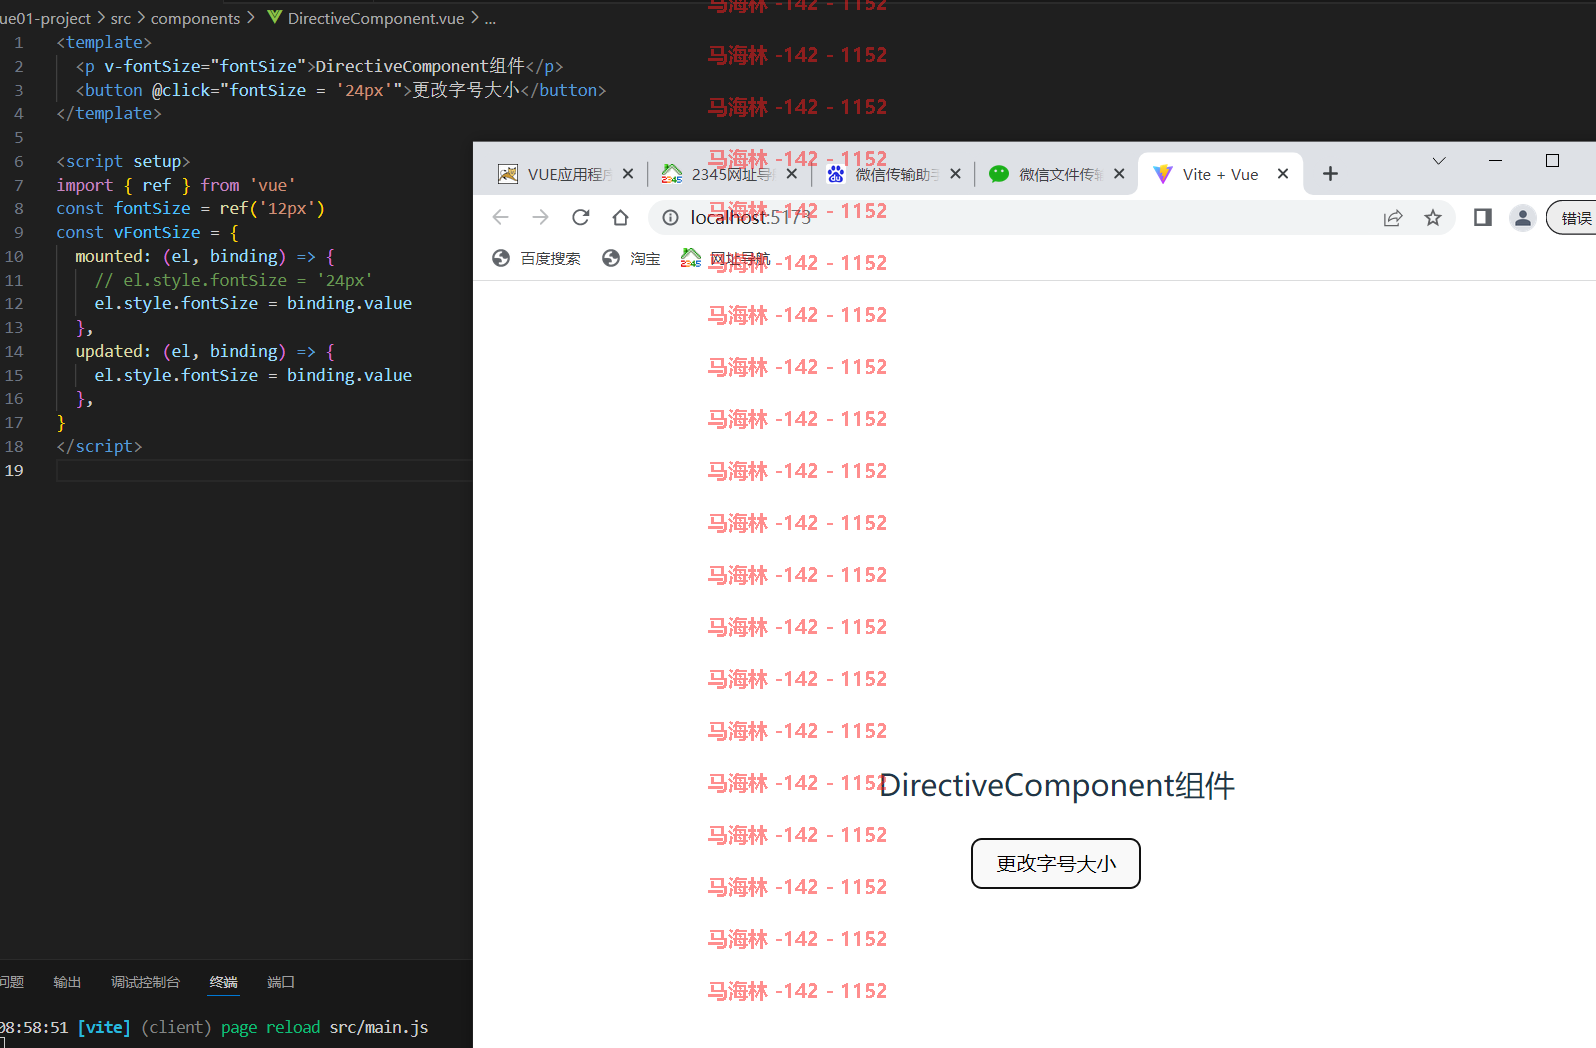Click the Vue file icon in breadcrumb
This screenshot has width=1596, height=1048.
pyautogui.click(x=274, y=18)
